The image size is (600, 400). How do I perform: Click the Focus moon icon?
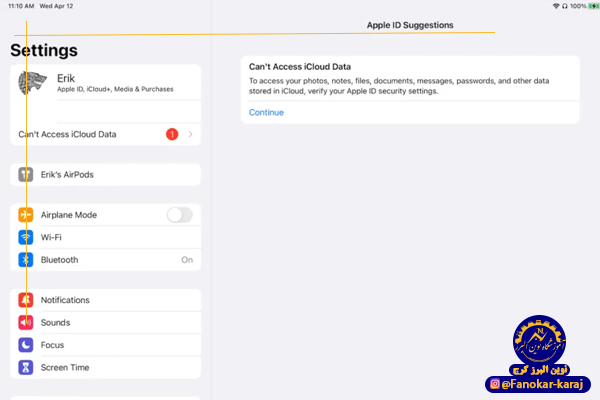[x=26, y=345]
